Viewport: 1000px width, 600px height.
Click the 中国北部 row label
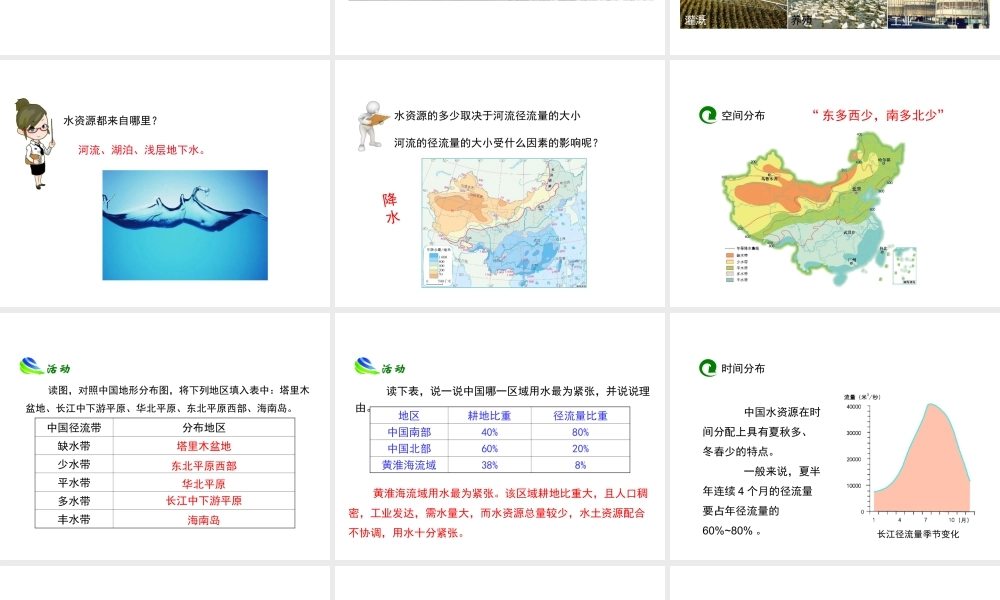click(x=409, y=448)
